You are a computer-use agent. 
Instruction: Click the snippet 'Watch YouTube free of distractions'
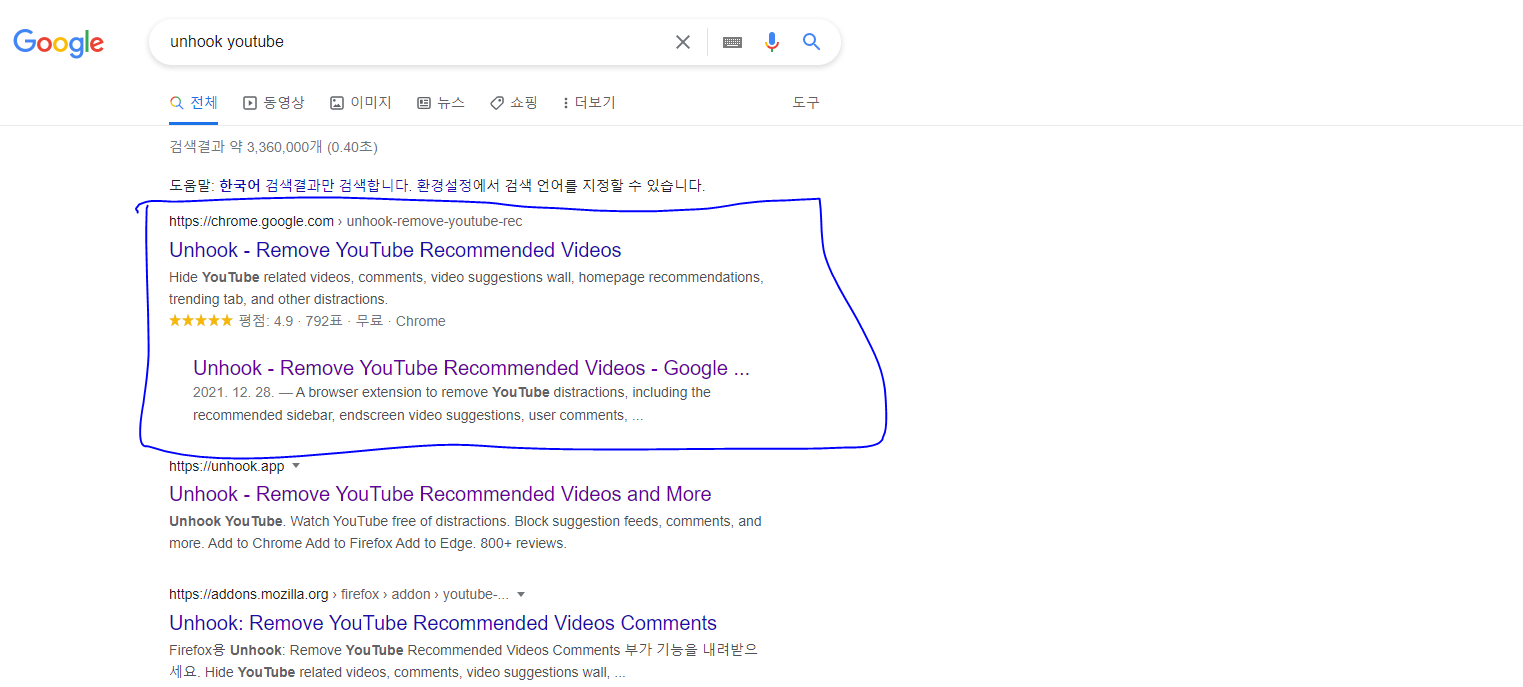point(398,521)
